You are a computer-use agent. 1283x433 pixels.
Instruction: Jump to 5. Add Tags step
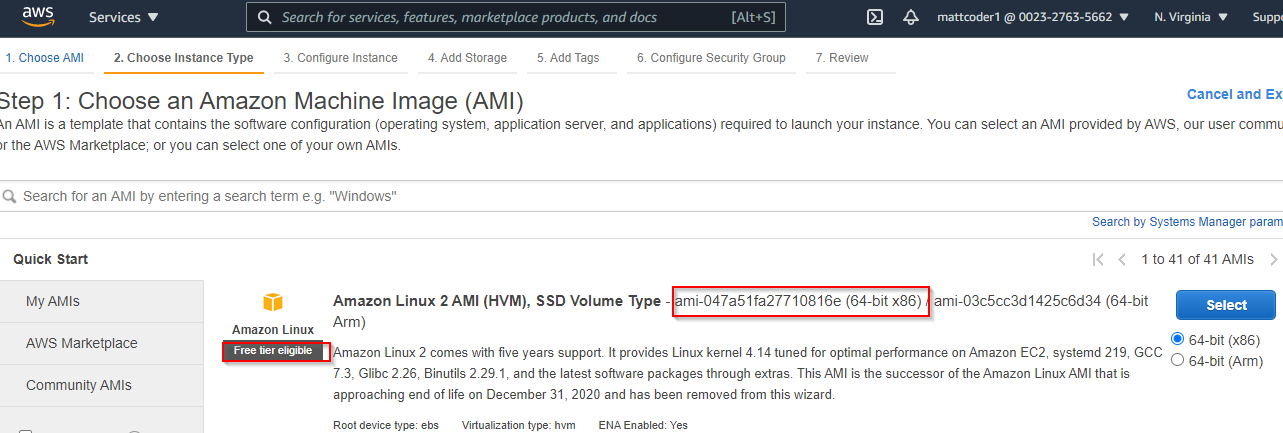568,58
